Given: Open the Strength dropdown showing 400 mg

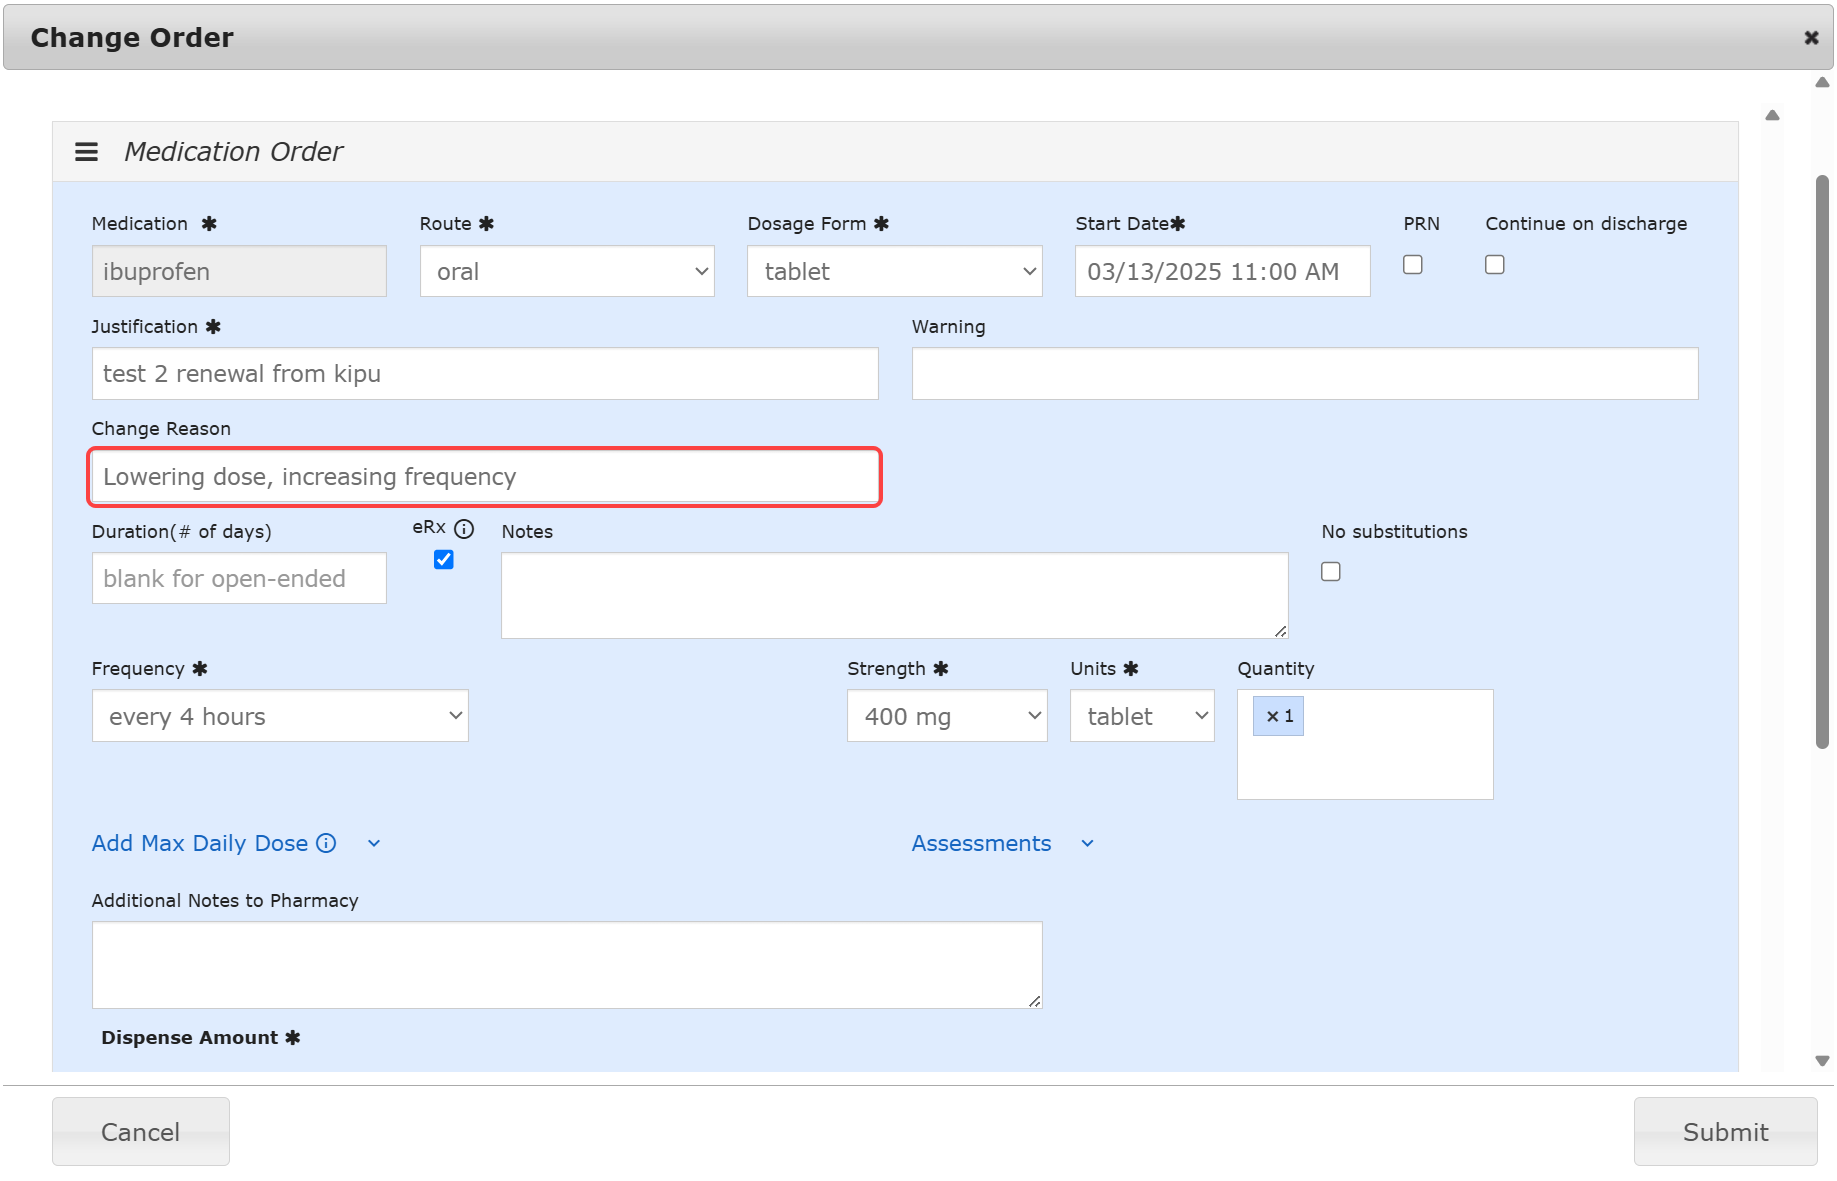Looking at the screenshot, I should click(x=946, y=716).
